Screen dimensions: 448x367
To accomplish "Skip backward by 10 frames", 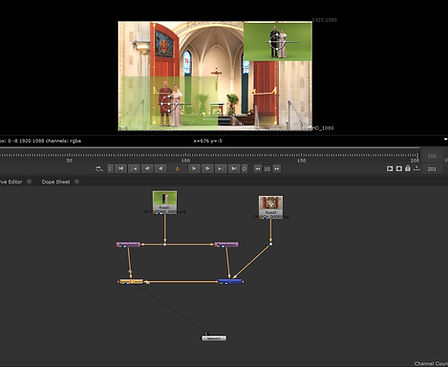I will [x=258, y=169].
